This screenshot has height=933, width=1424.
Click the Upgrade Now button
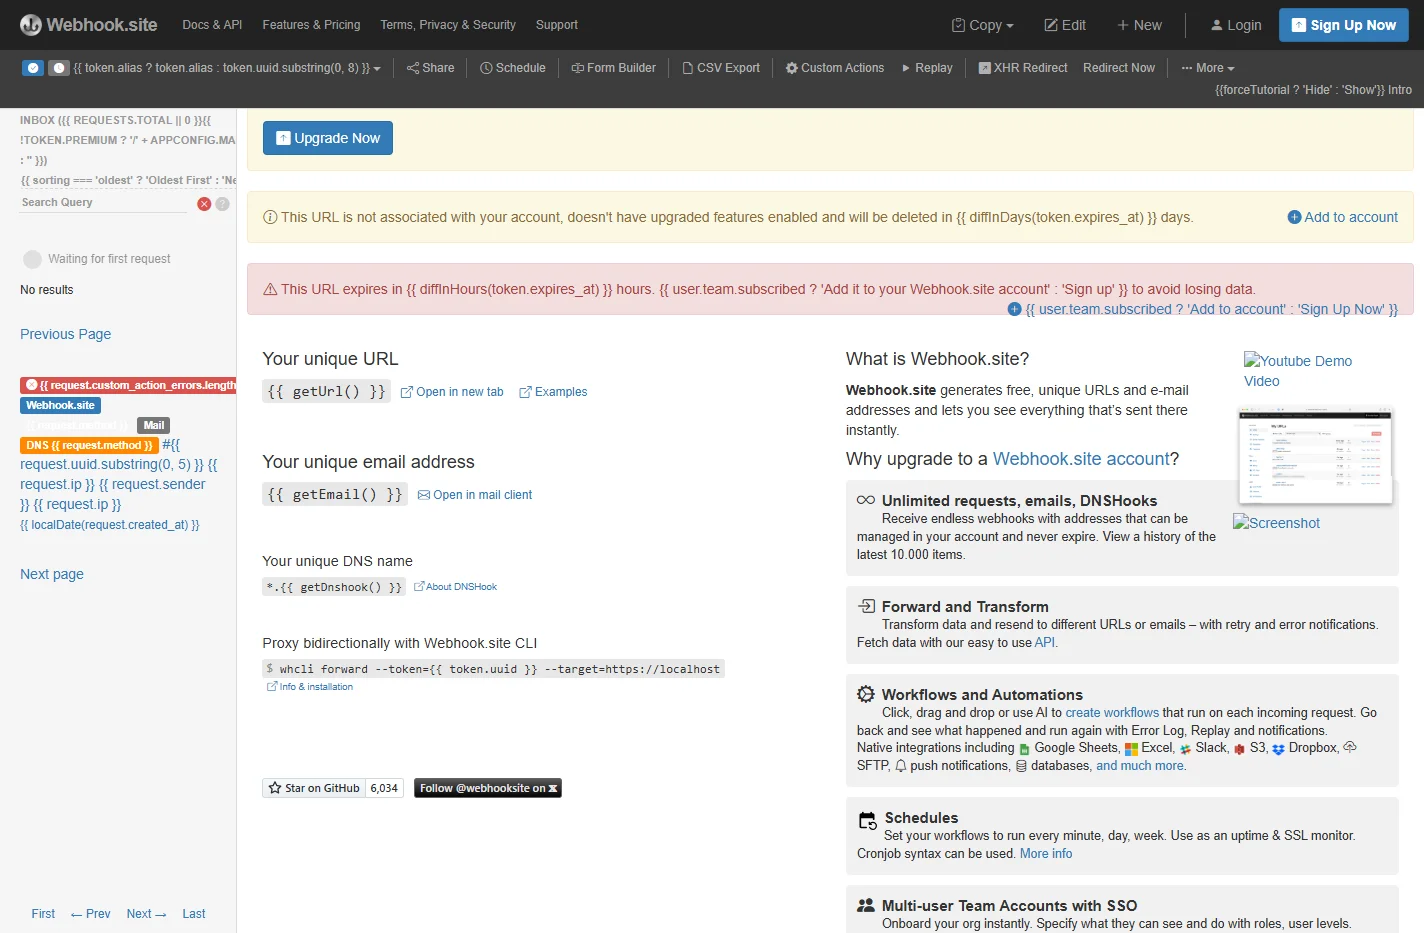328,138
